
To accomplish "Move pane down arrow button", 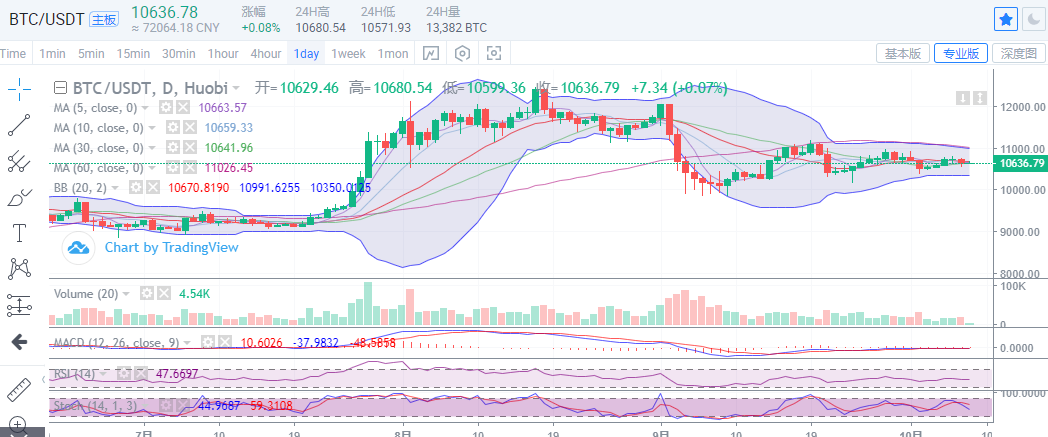I will 963,98.
